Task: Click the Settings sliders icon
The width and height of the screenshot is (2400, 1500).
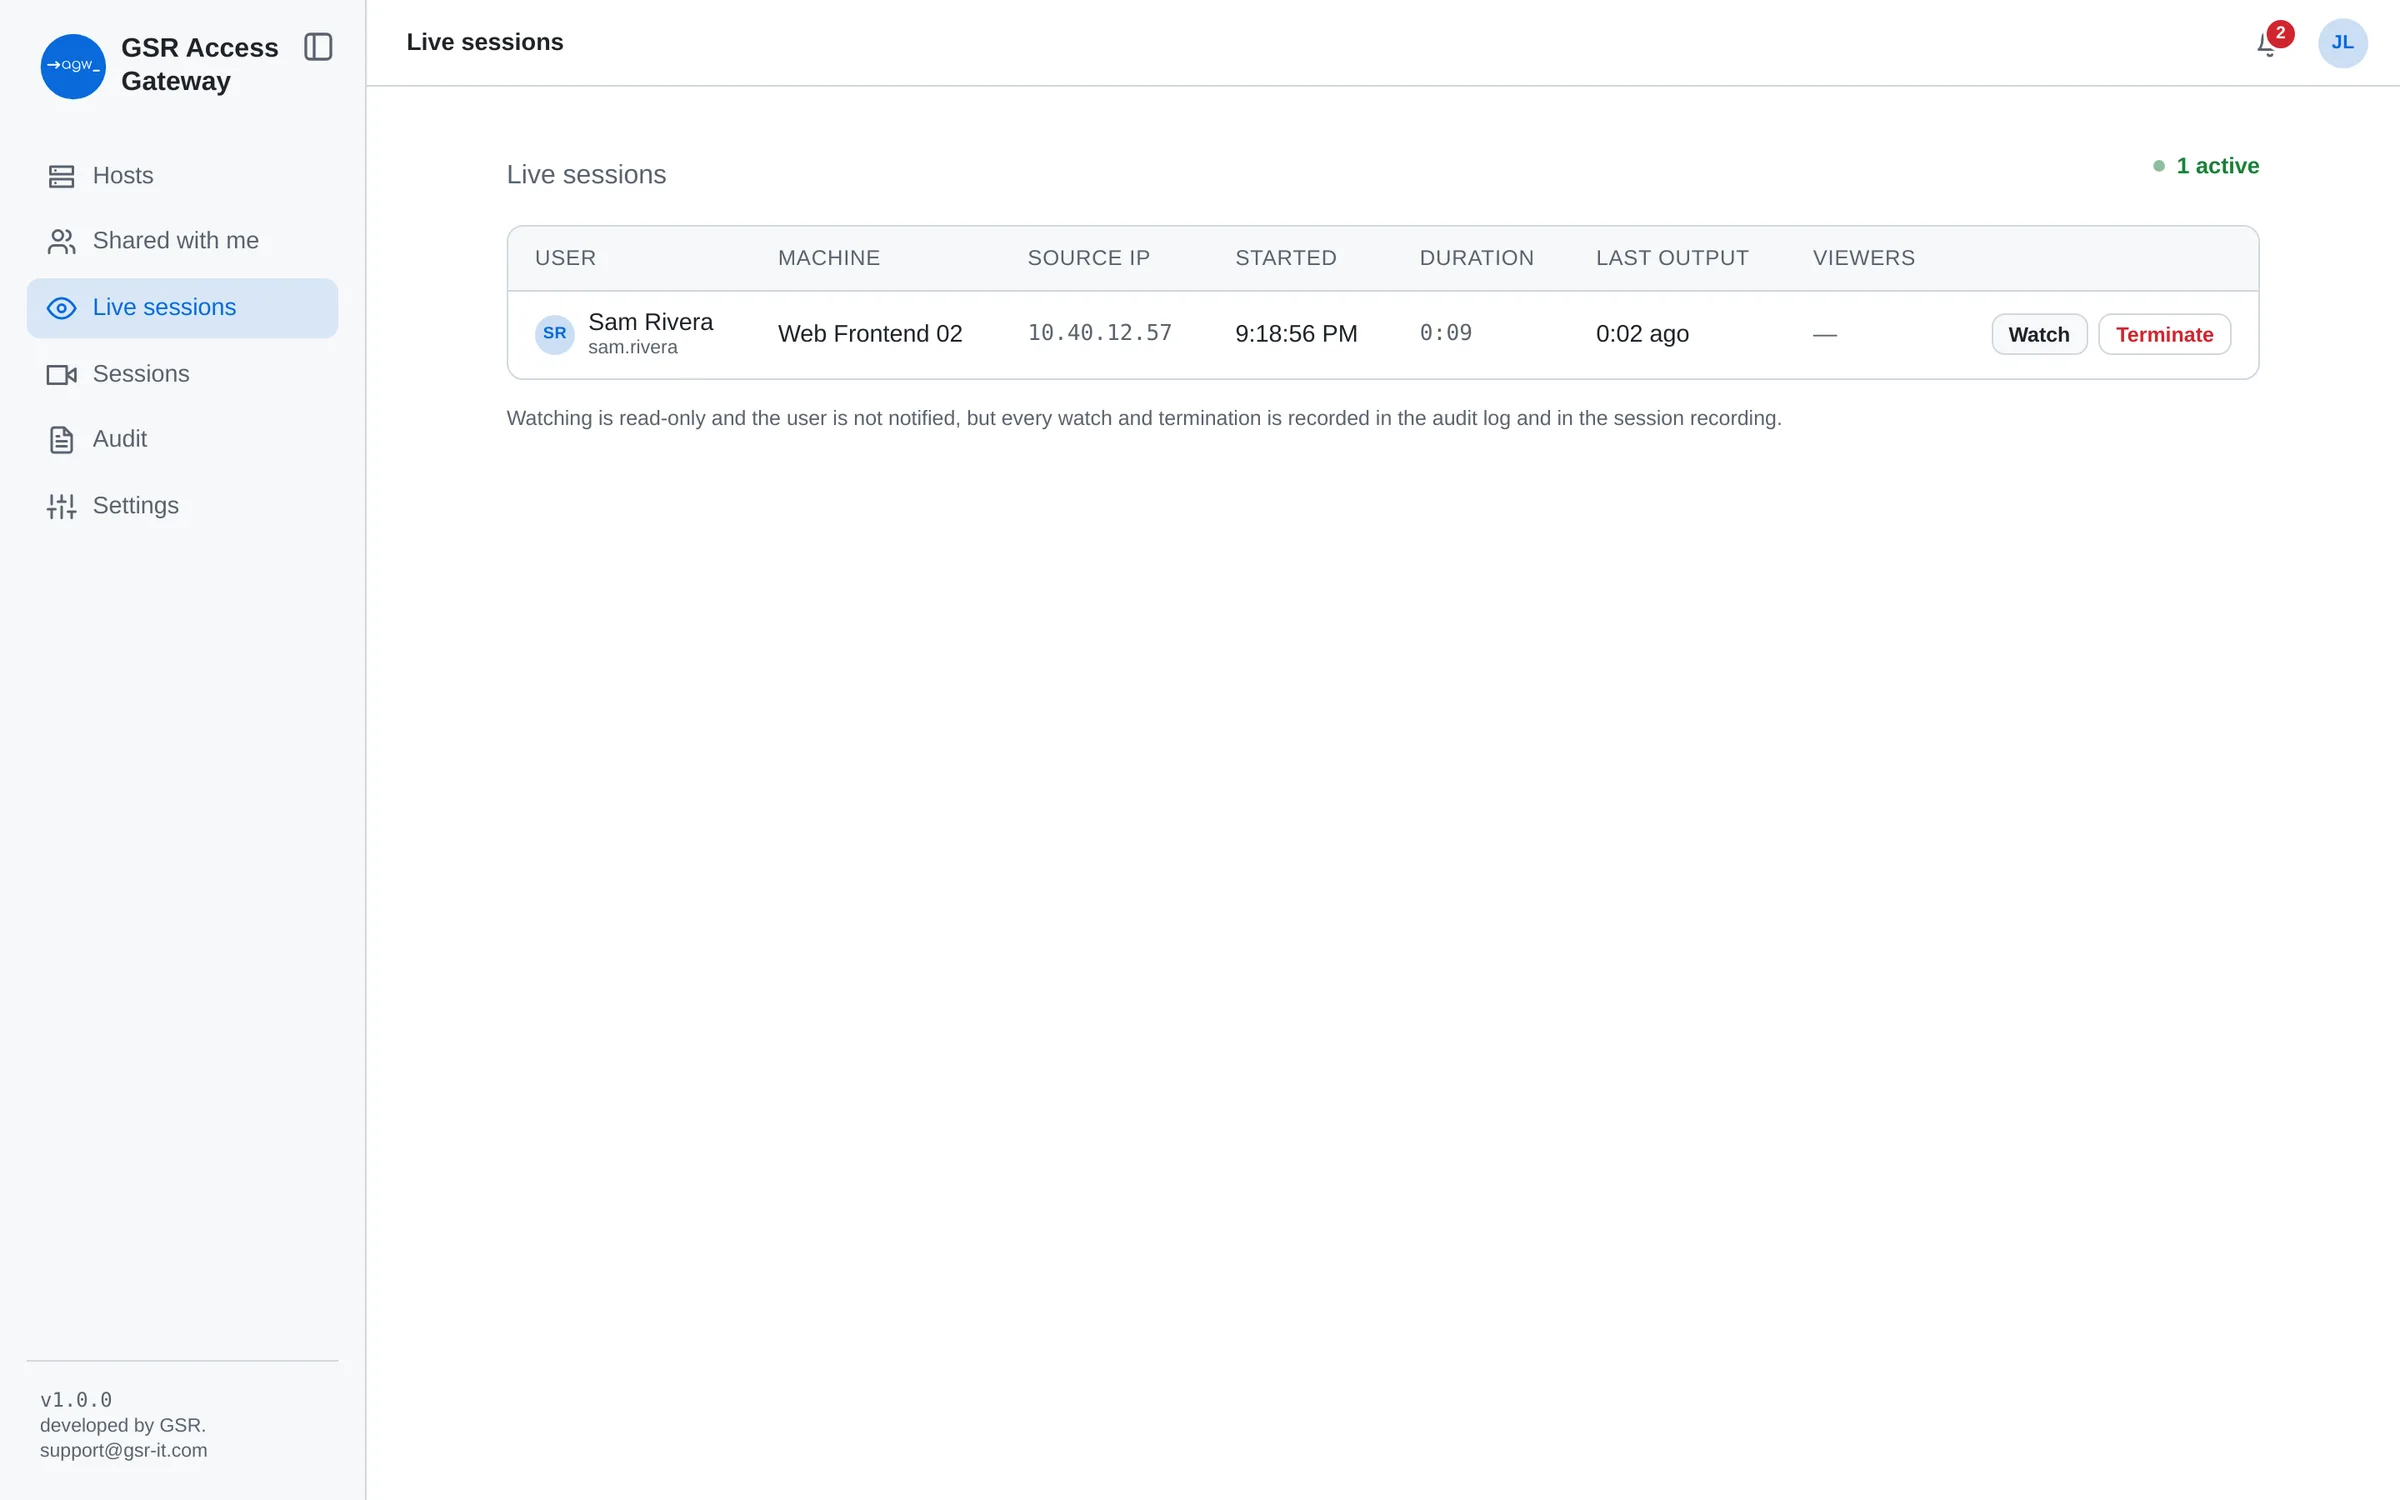Action: point(62,506)
